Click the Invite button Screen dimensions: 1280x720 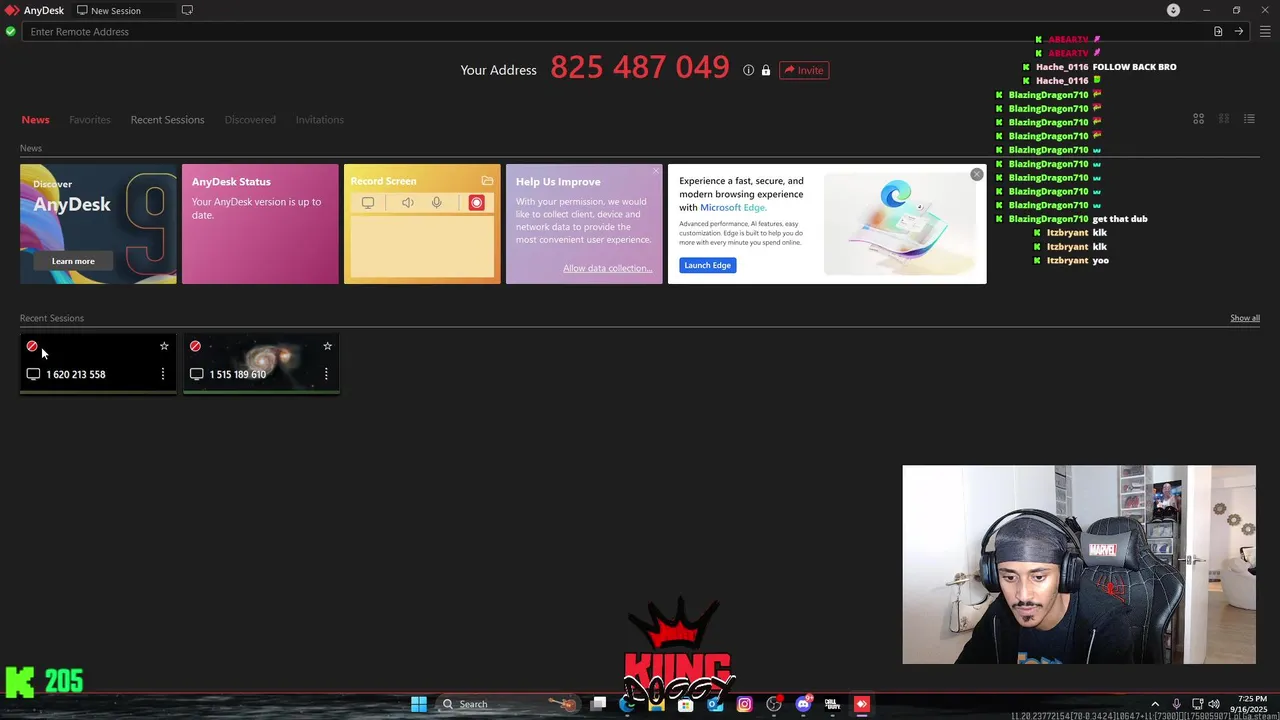pyautogui.click(x=804, y=70)
